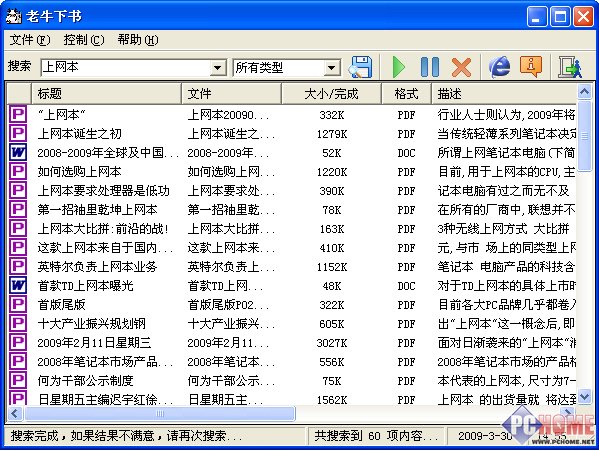Select file name 首版尾版P02...
The height and width of the screenshot is (451, 599).
[x=228, y=305]
